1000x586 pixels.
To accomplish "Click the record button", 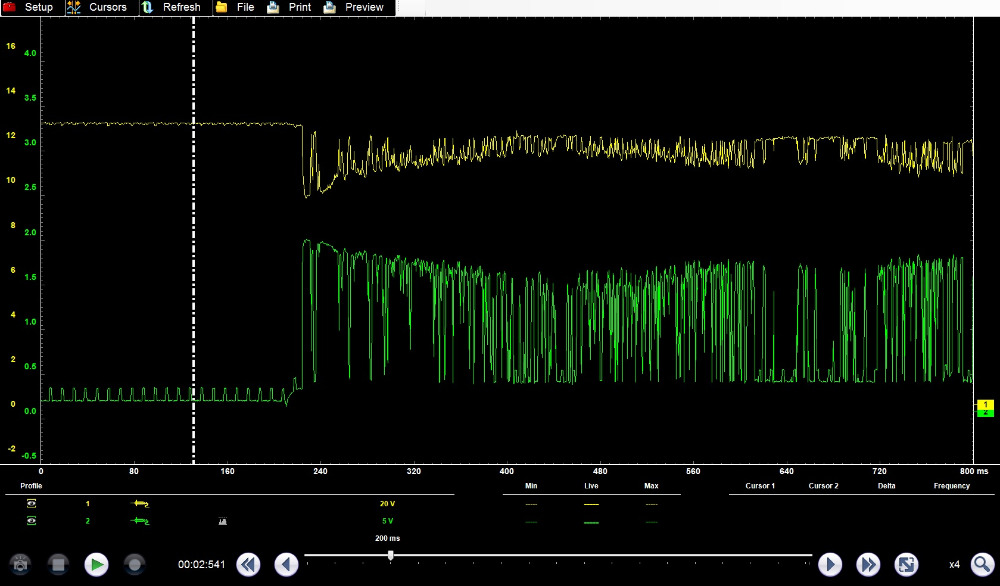I will [x=134, y=564].
